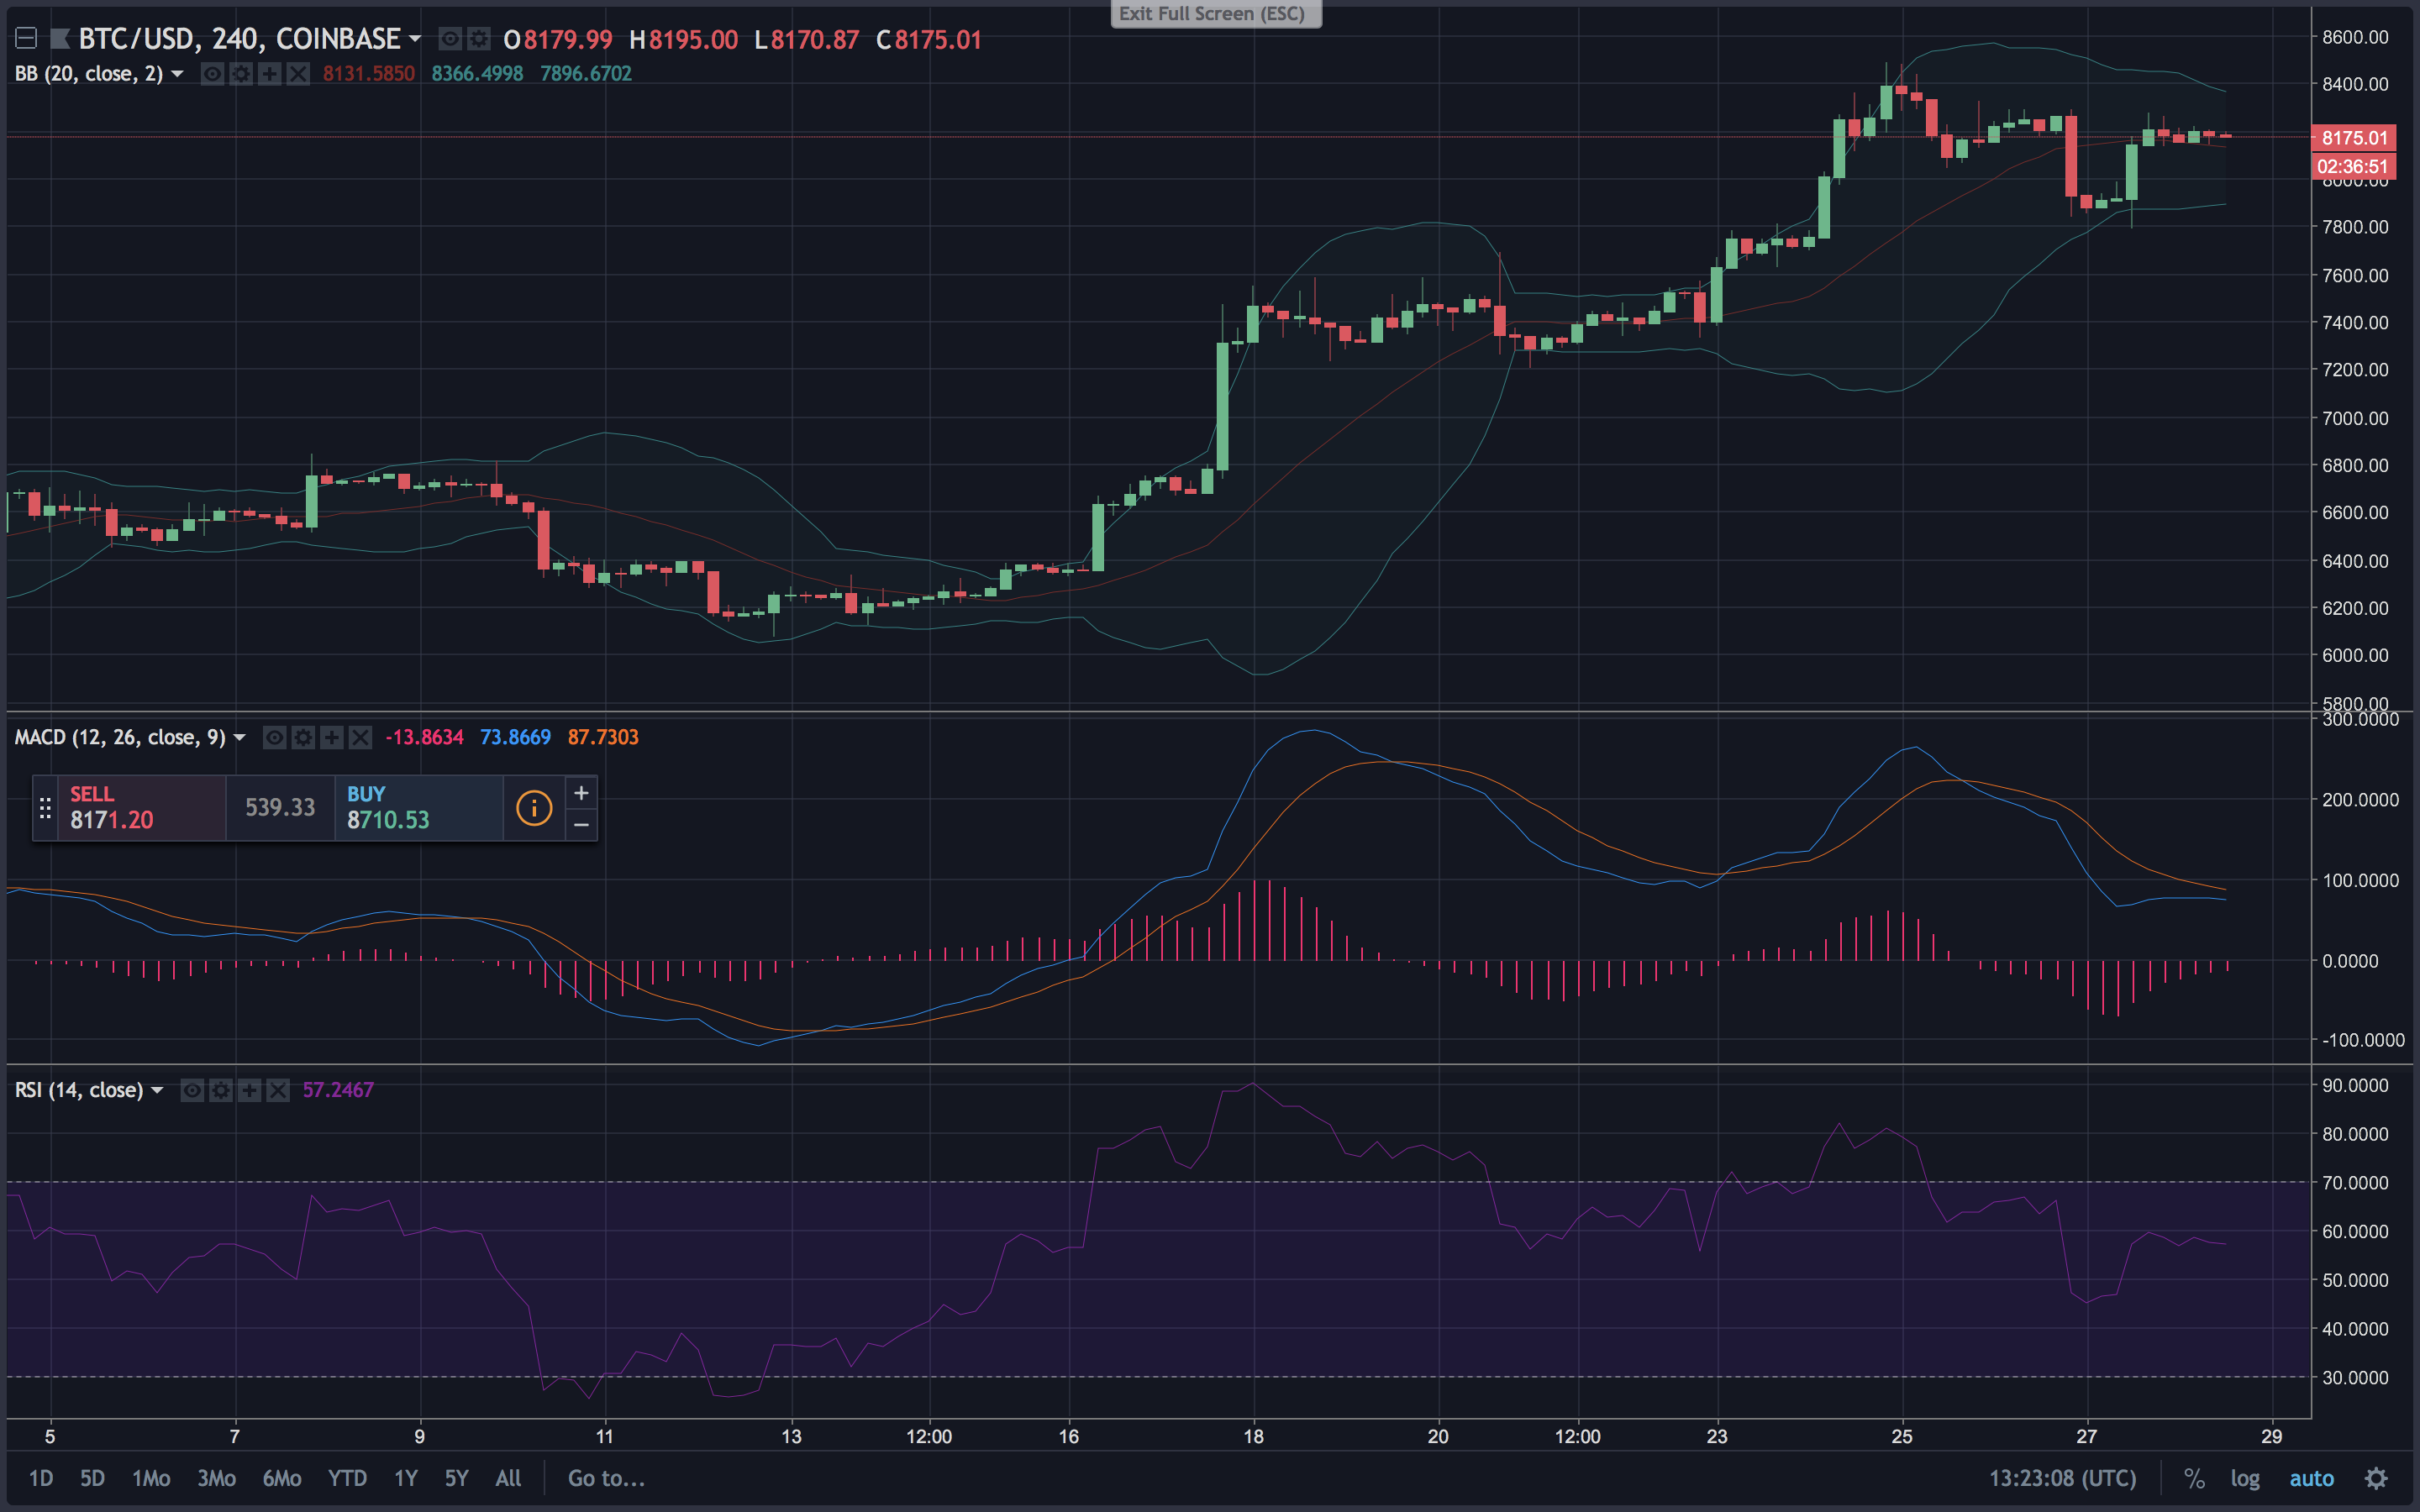Click the plus icon on the MACD row
Image resolution: width=2420 pixels, height=1512 pixels.
tap(331, 738)
